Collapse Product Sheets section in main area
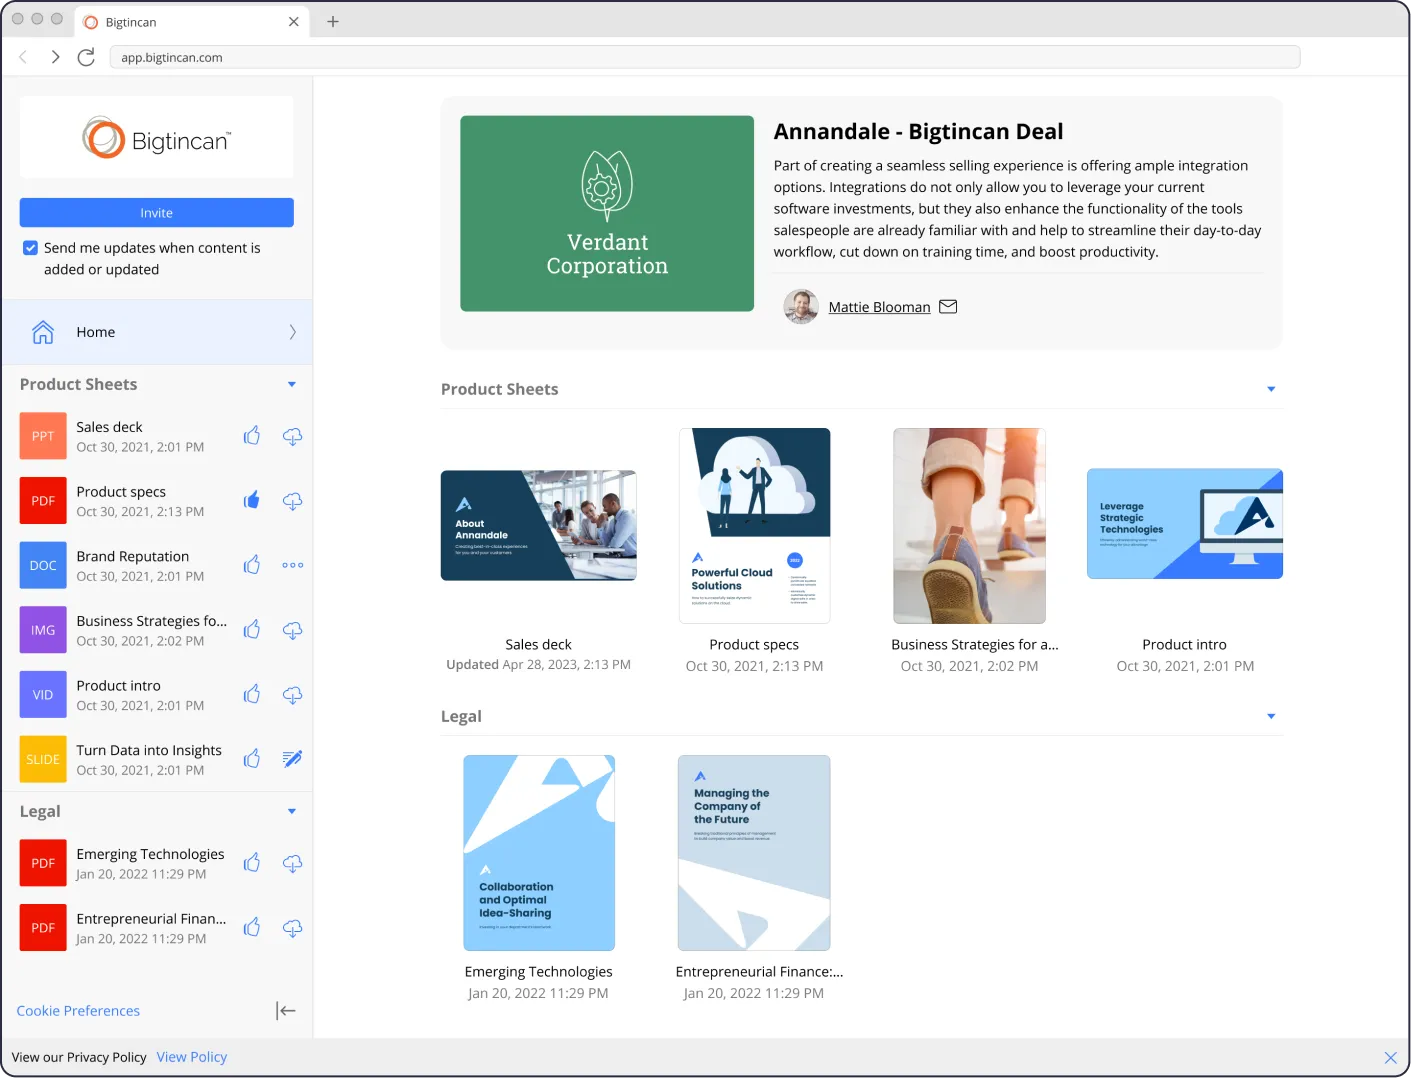This screenshot has height=1078, width=1411. [x=1271, y=389]
